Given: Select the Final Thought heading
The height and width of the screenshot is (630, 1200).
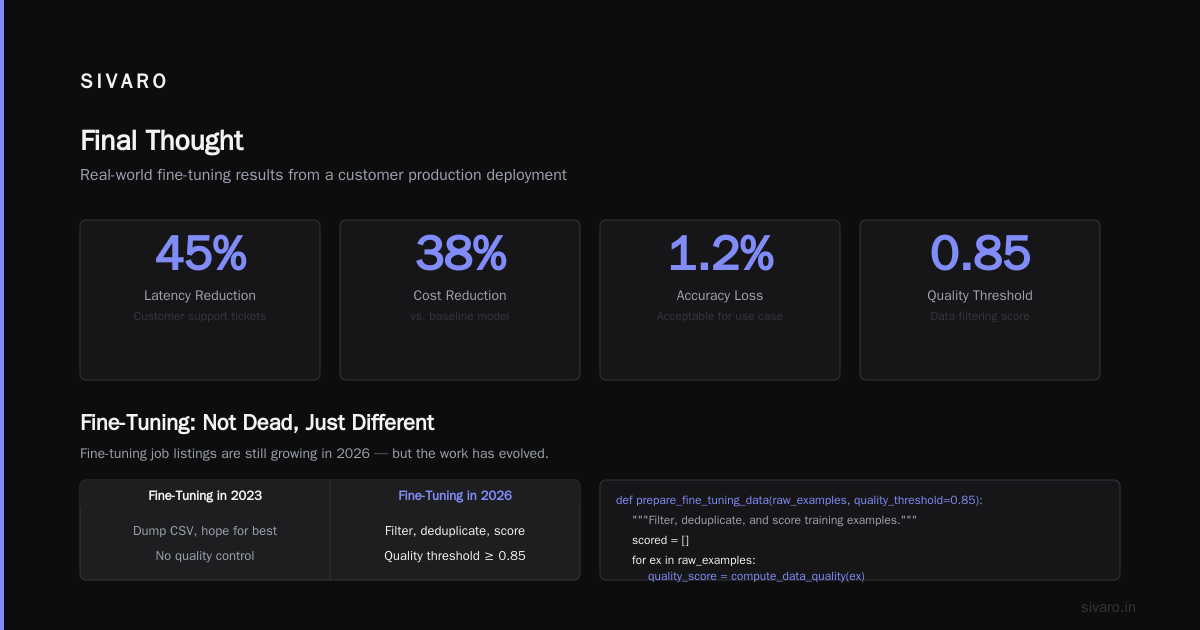Looking at the screenshot, I should (162, 140).
